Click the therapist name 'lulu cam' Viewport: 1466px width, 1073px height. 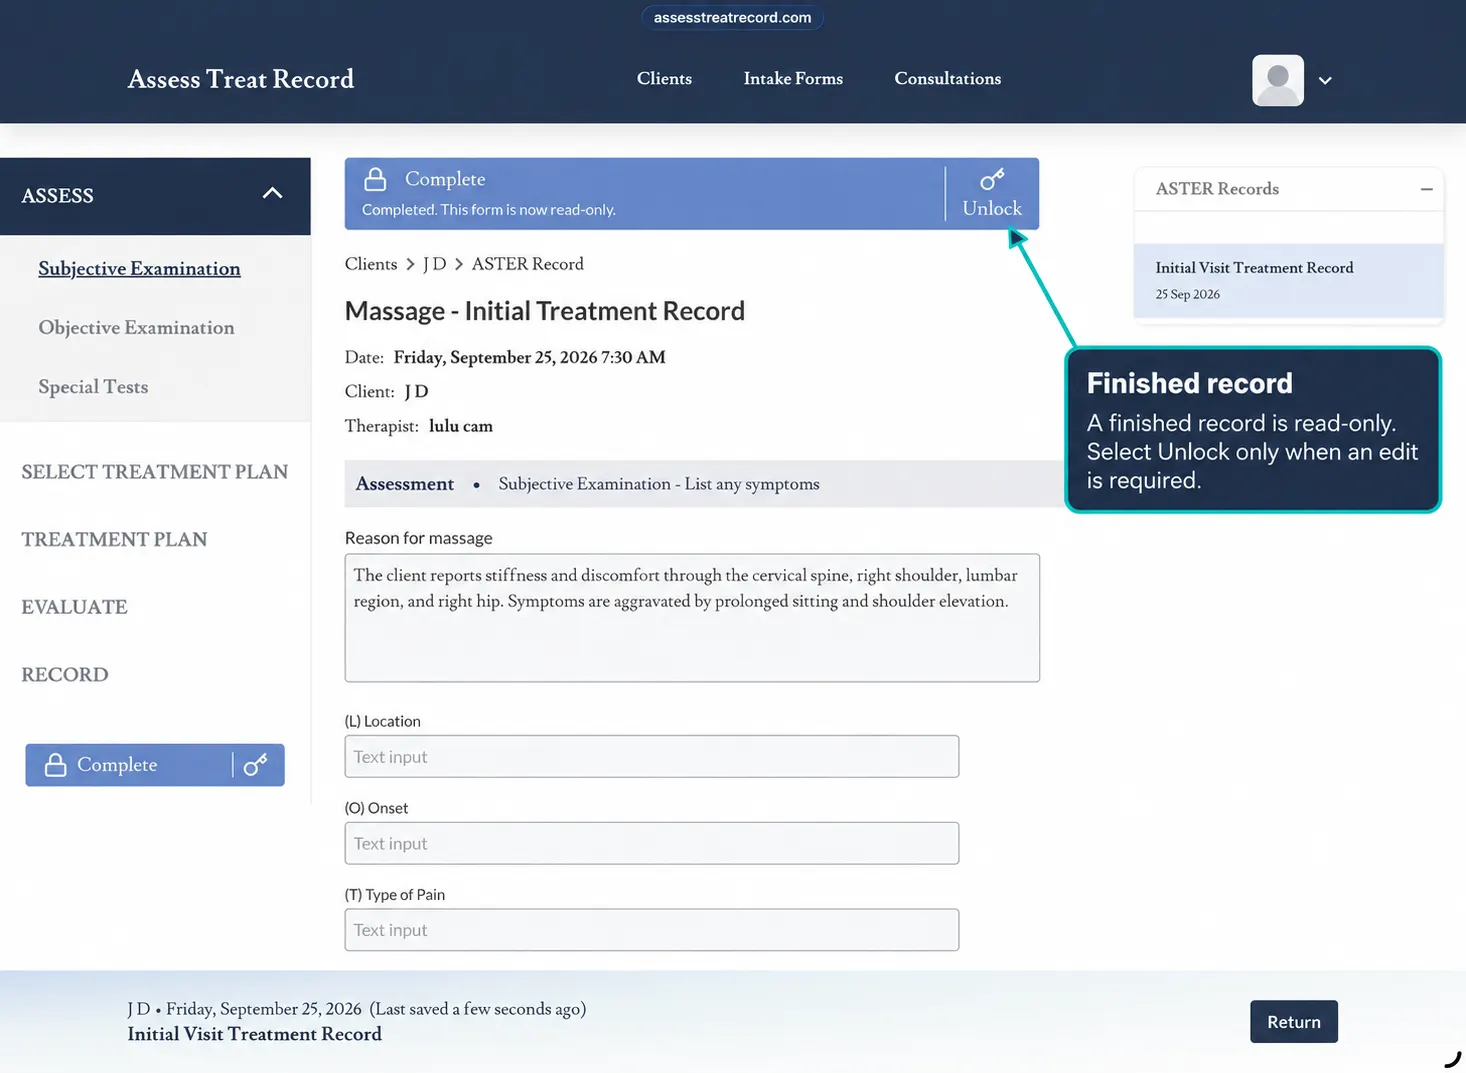[x=461, y=426]
